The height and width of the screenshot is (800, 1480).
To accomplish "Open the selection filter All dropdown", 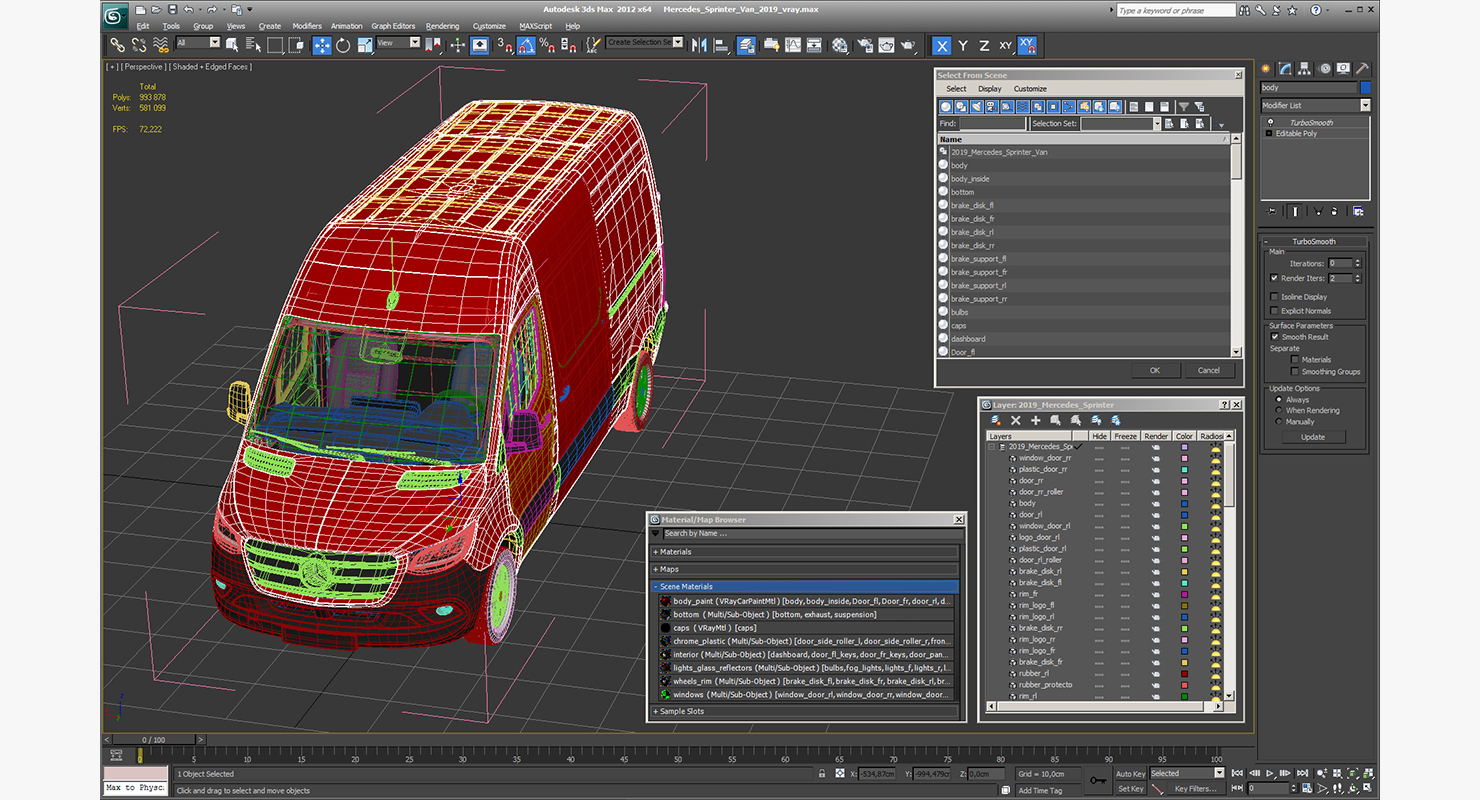I will pyautogui.click(x=198, y=43).
